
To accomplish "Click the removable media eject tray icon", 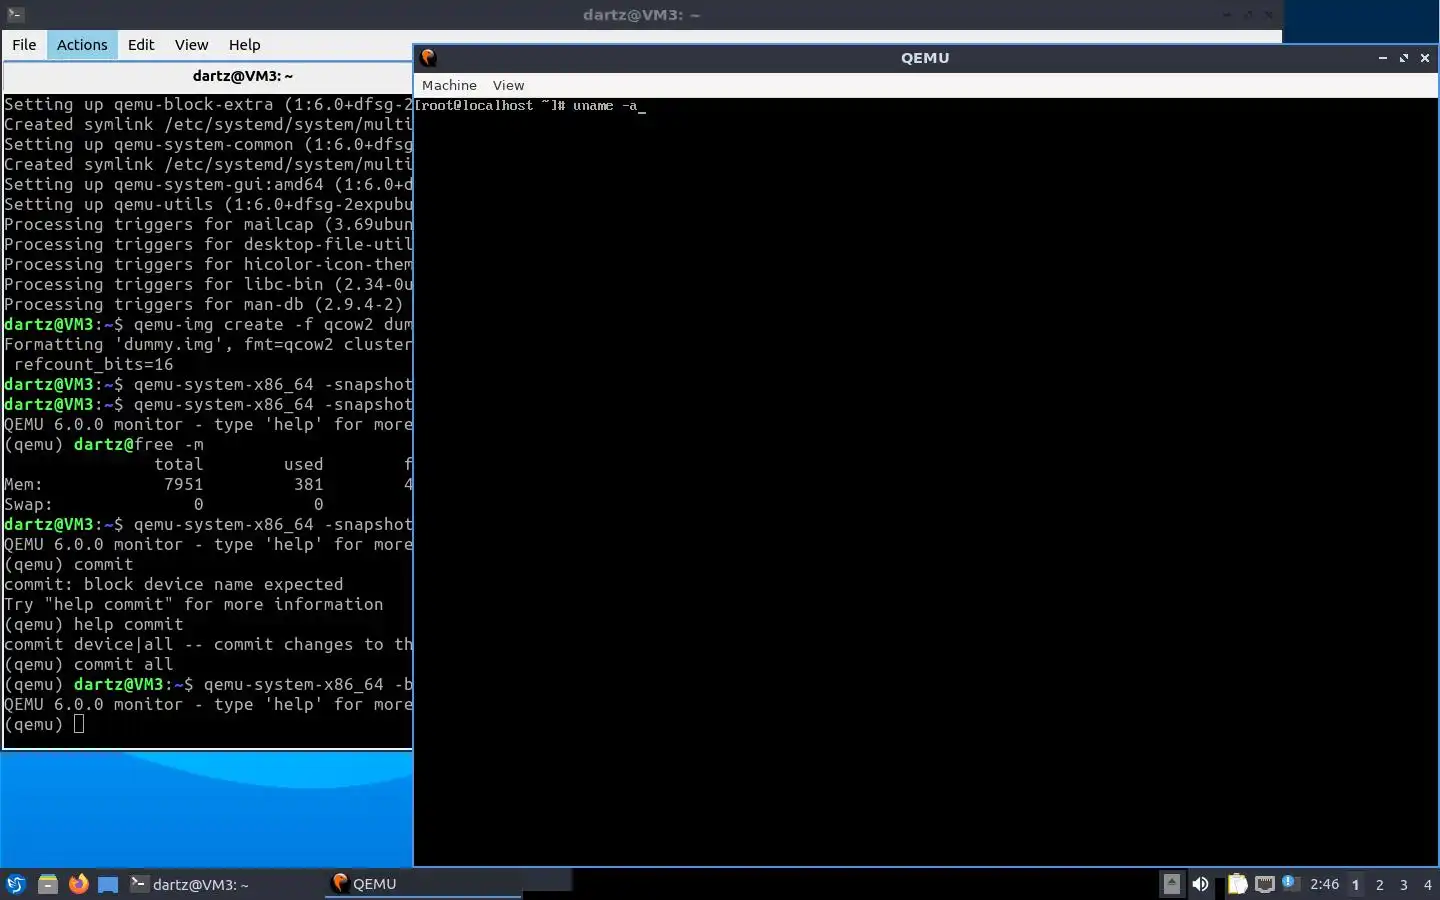I will pyautogui.click(x=1171, y=884).
